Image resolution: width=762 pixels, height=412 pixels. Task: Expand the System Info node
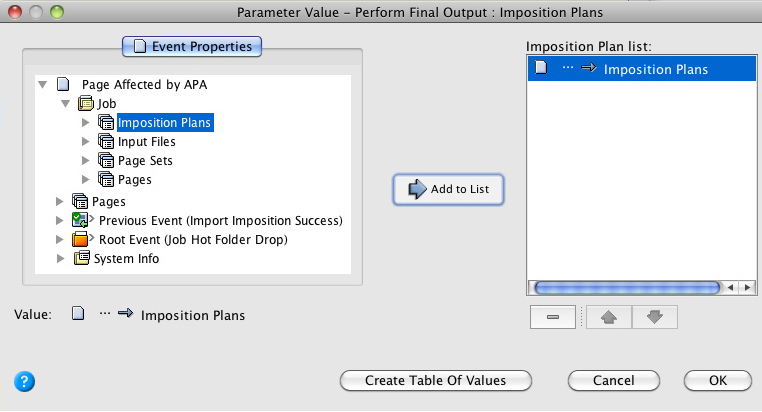60,258
